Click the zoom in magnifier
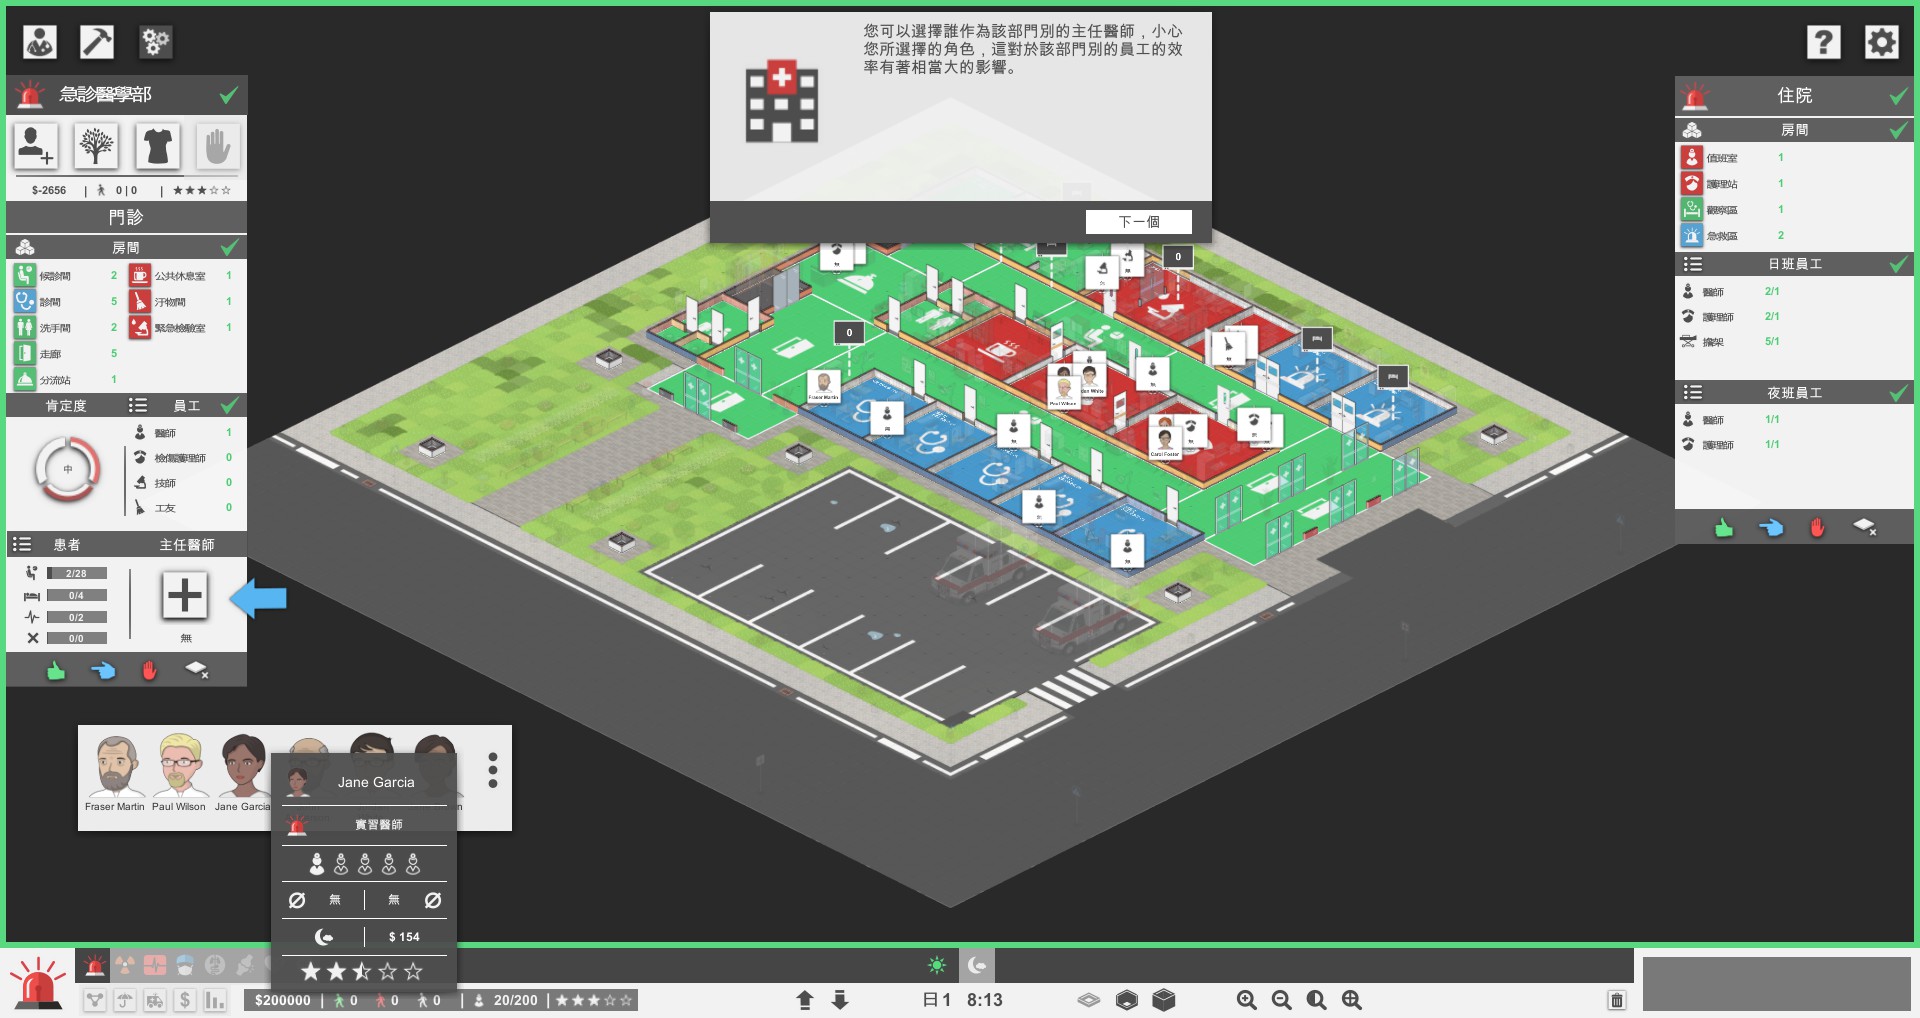Screen dimensions: 1920x1018 (x=1246, y=1000)
